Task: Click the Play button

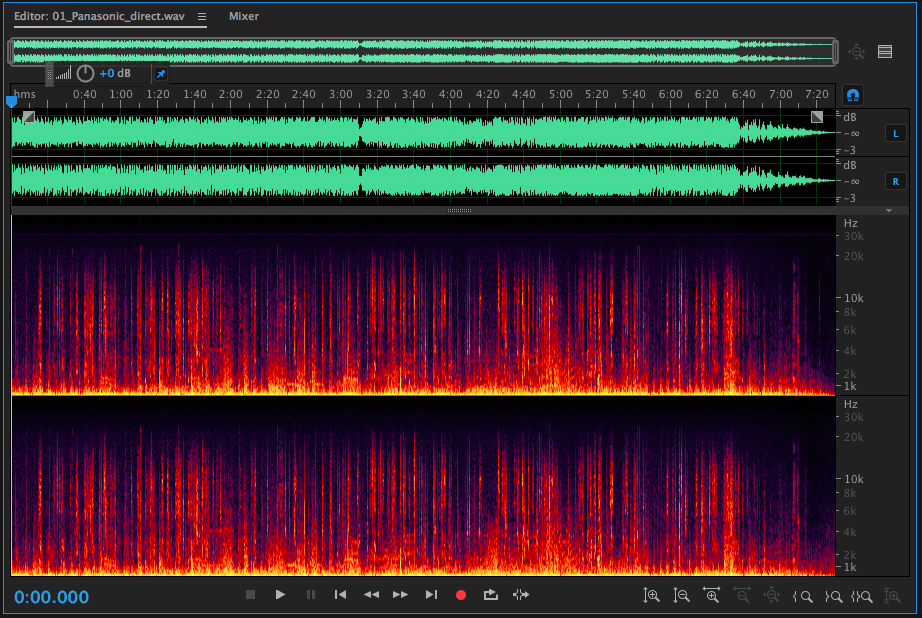Action: tap(280, 595)
